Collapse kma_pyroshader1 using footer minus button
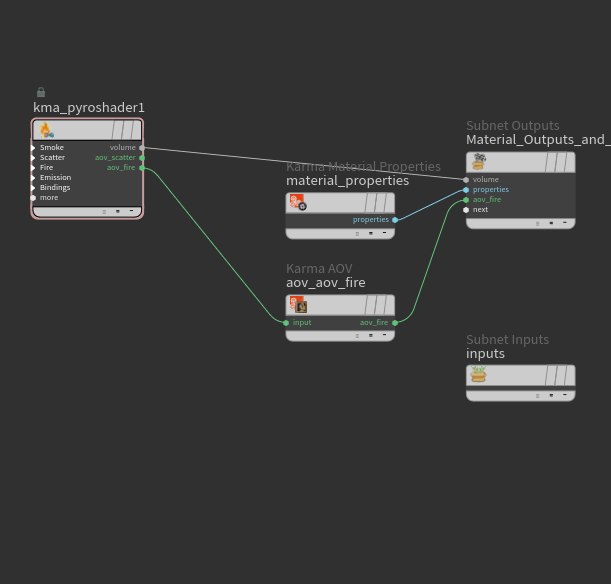The width and height of the screenshot is (611, 584). (131, 211)
